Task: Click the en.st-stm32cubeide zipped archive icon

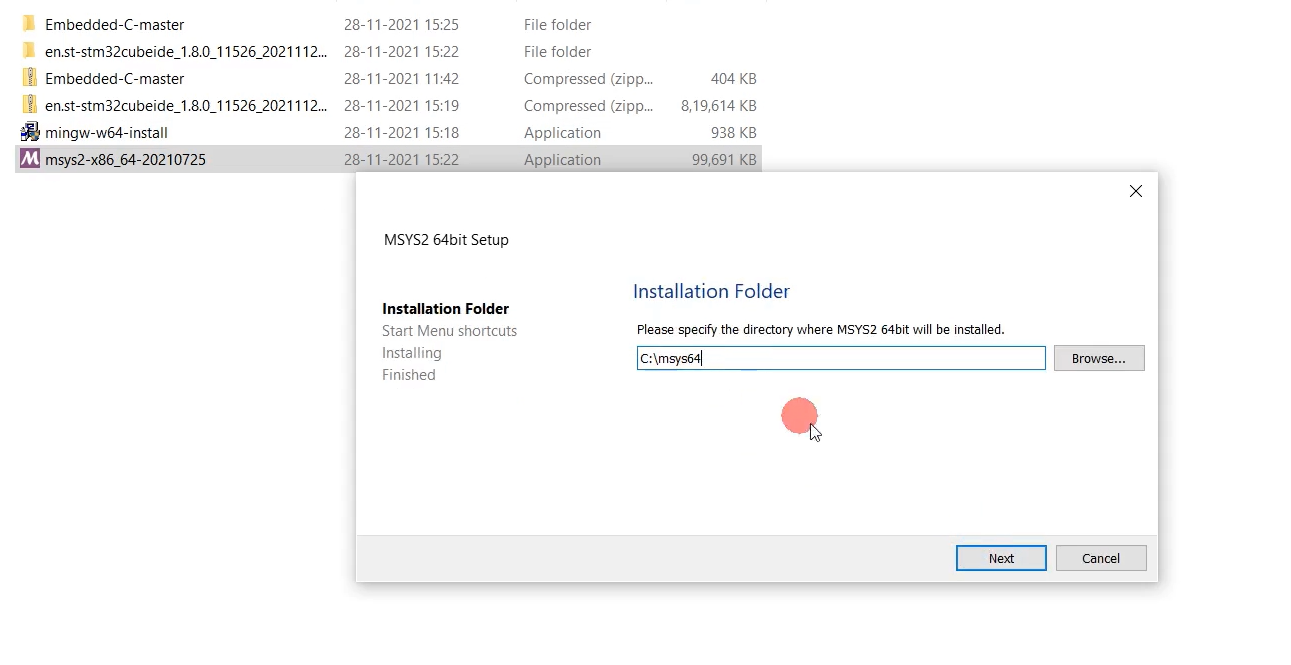Action: [x=29, y=105]
